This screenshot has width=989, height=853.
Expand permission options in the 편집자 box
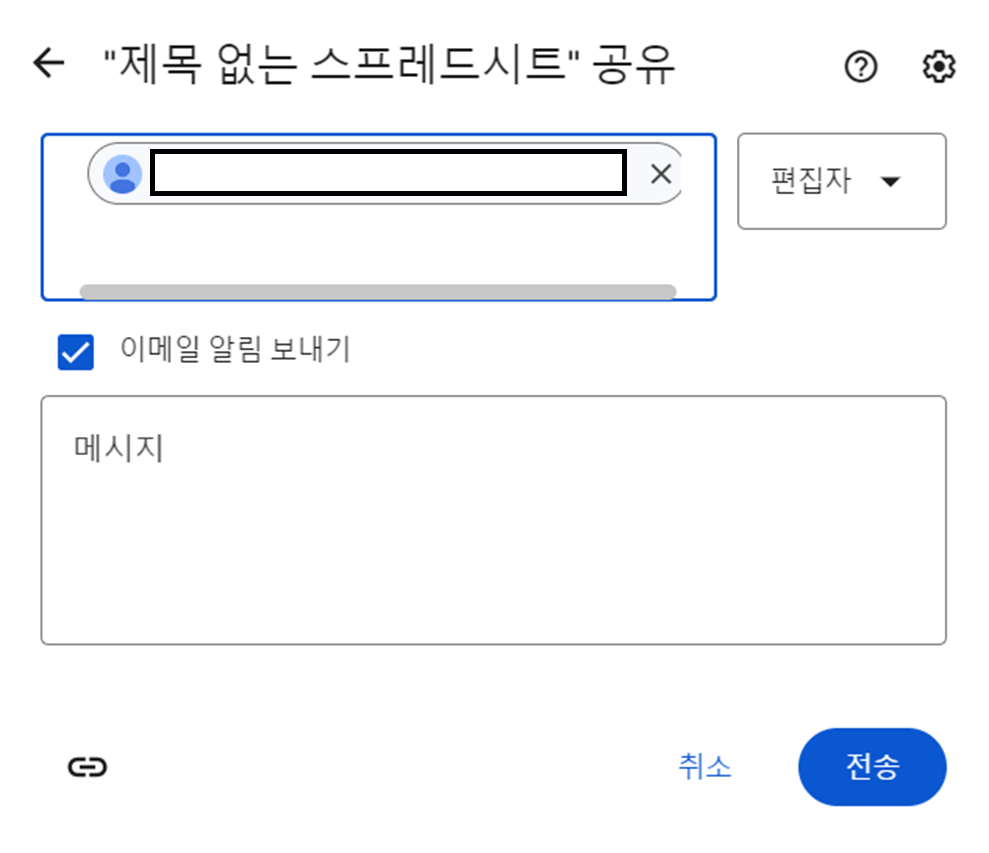[842, 181]
